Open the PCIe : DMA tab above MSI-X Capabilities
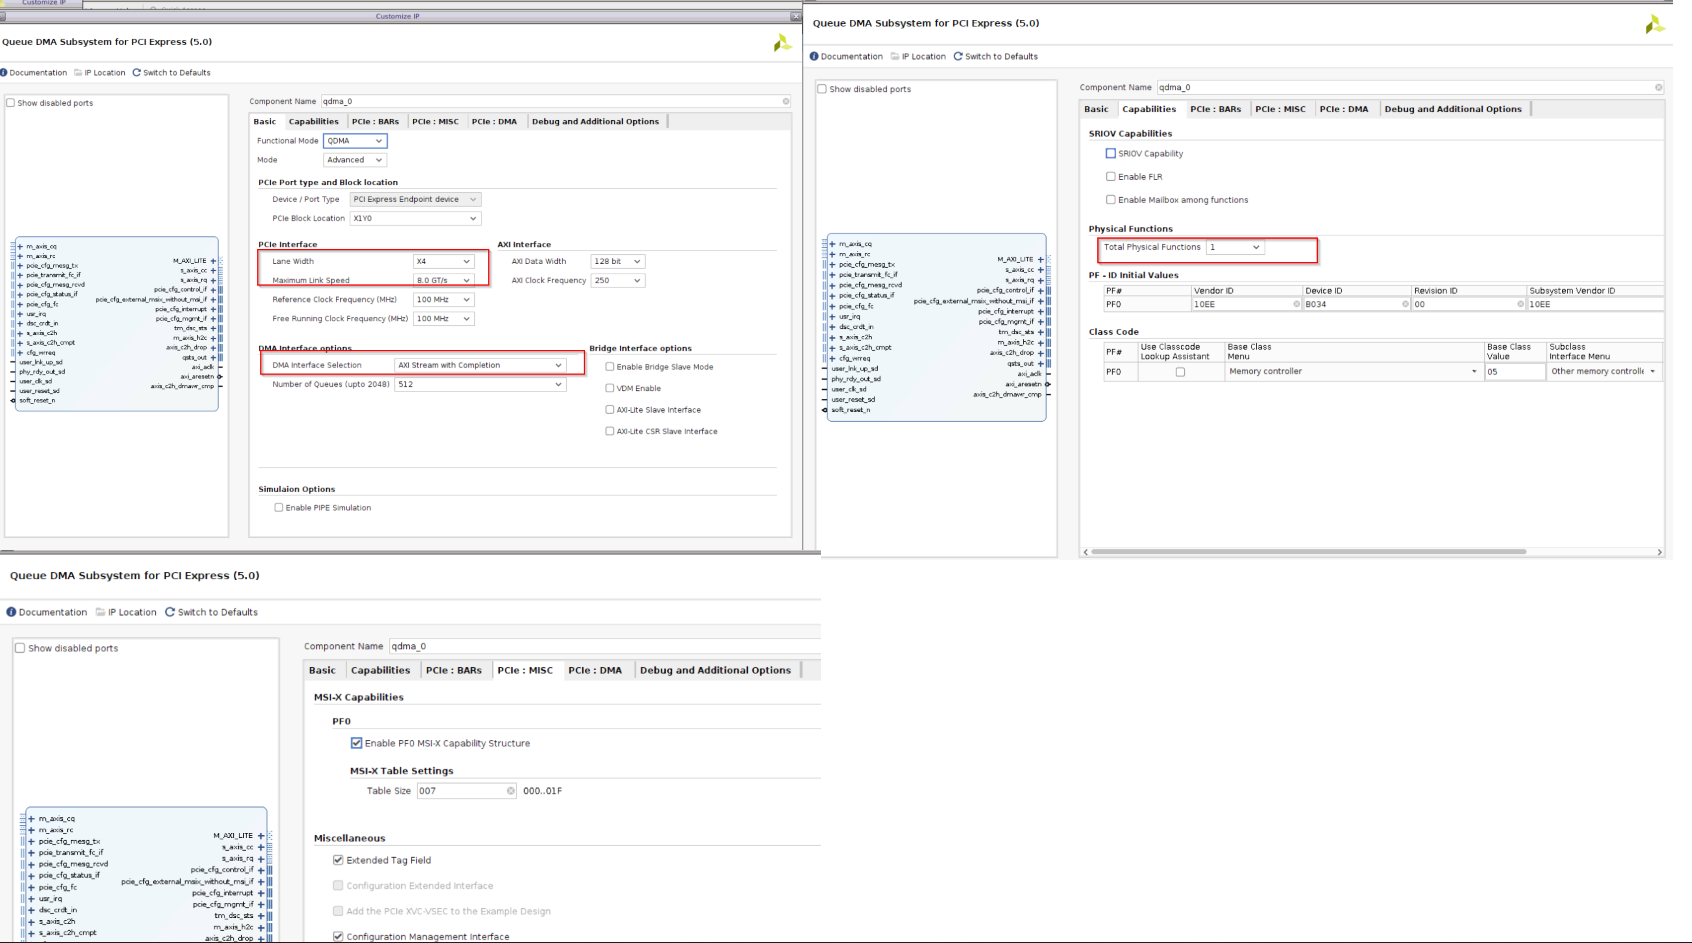The image size is (1692, 943). [x=594, y=670]
